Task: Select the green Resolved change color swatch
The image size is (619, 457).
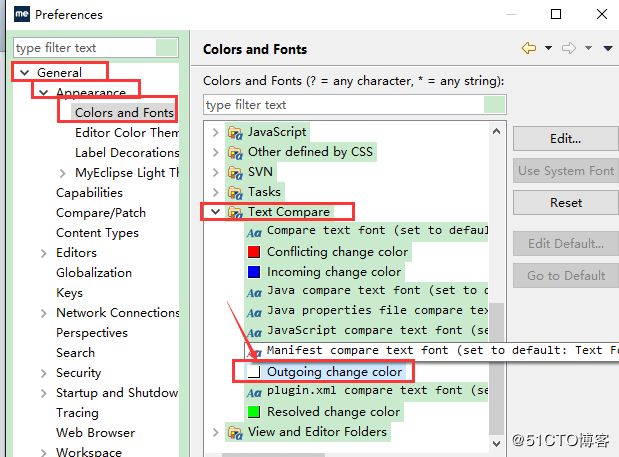Action: coord(253,412)
